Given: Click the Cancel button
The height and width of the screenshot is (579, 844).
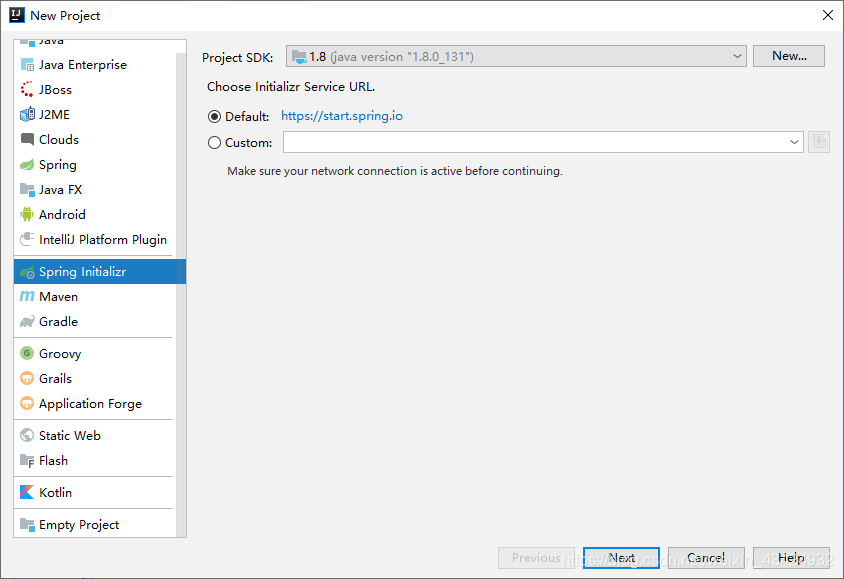Looking at the screenshot, I should point(706,558).
